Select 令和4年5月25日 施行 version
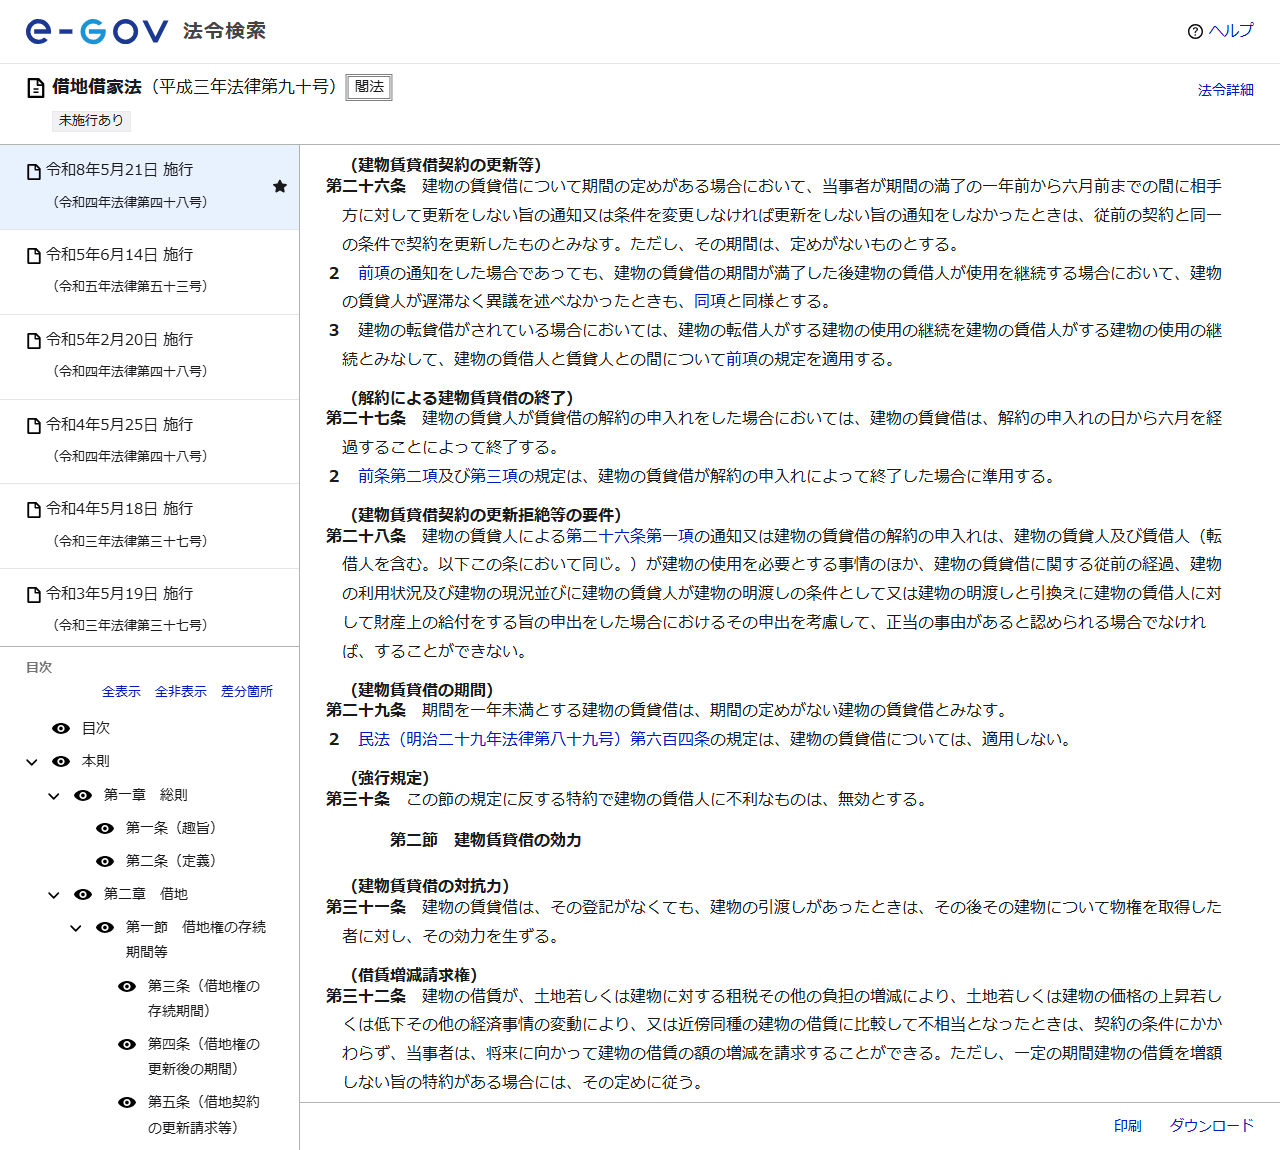 click(x=149, y=442)
